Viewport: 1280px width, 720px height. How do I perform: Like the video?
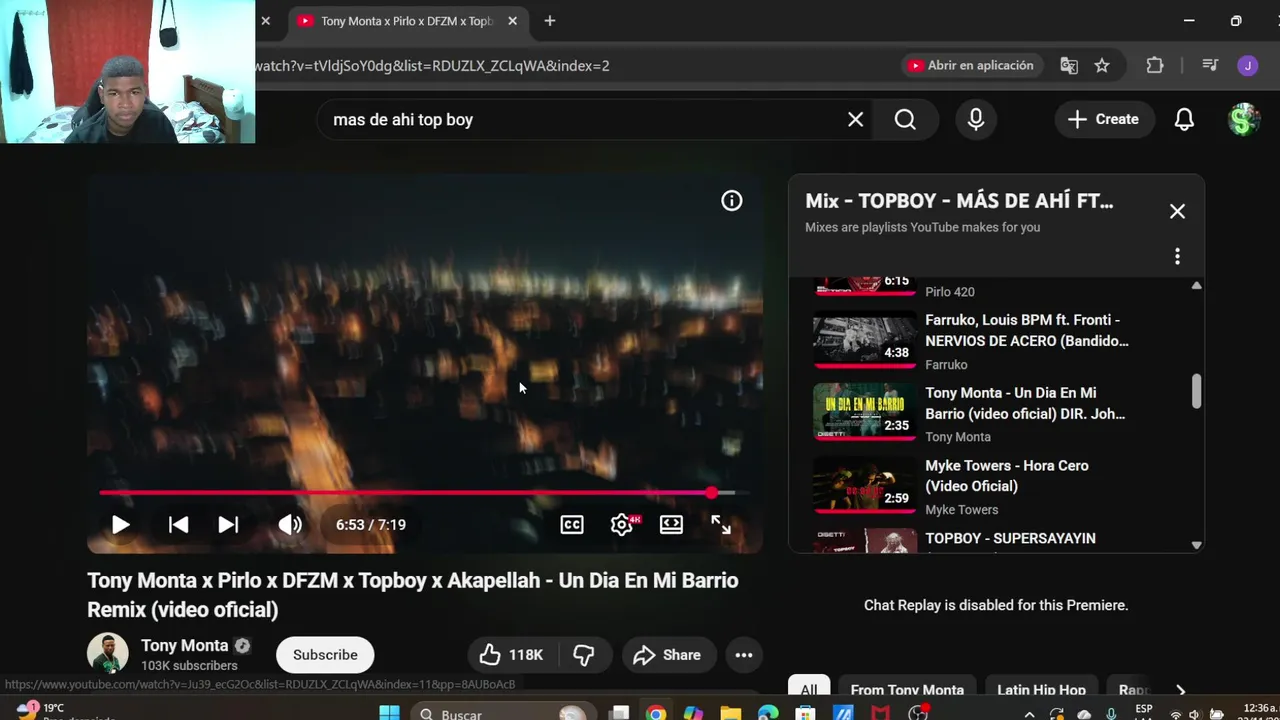point(511,655)
